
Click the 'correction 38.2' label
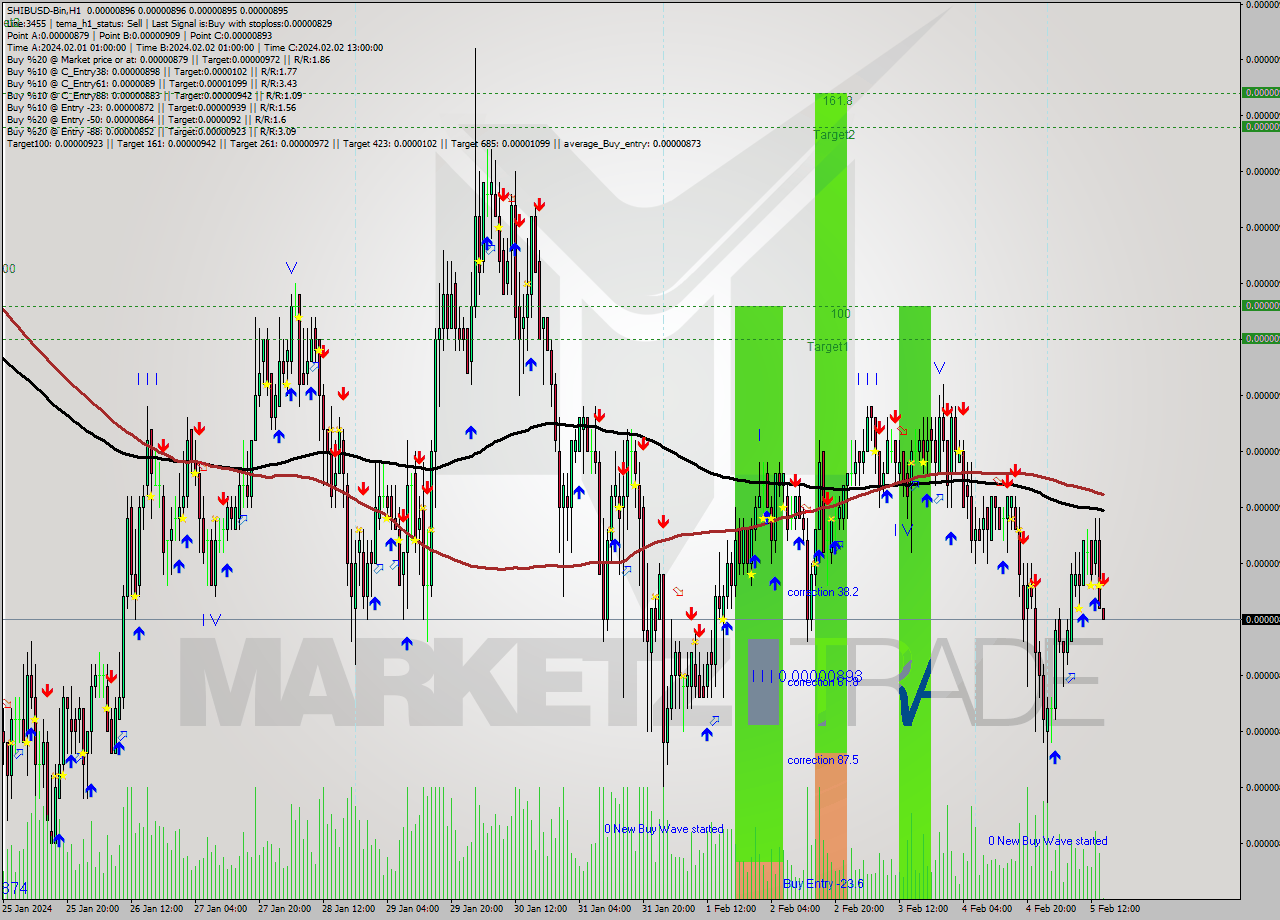pos(823,592)
